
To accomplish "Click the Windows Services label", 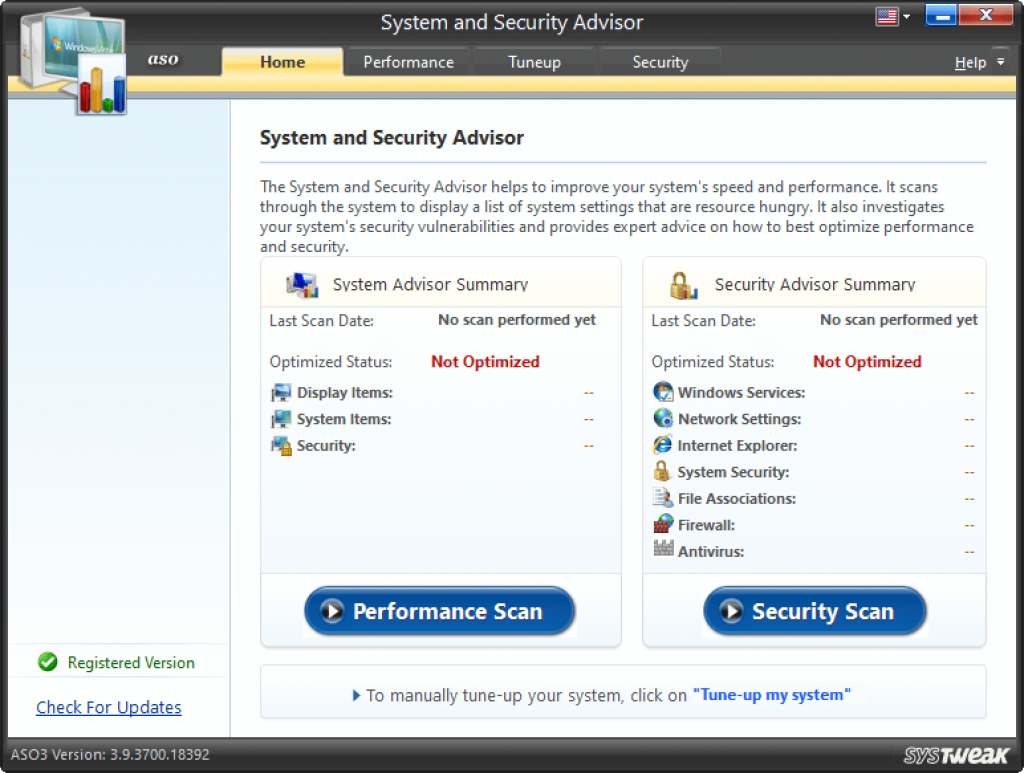I will (x=741, y=392).
